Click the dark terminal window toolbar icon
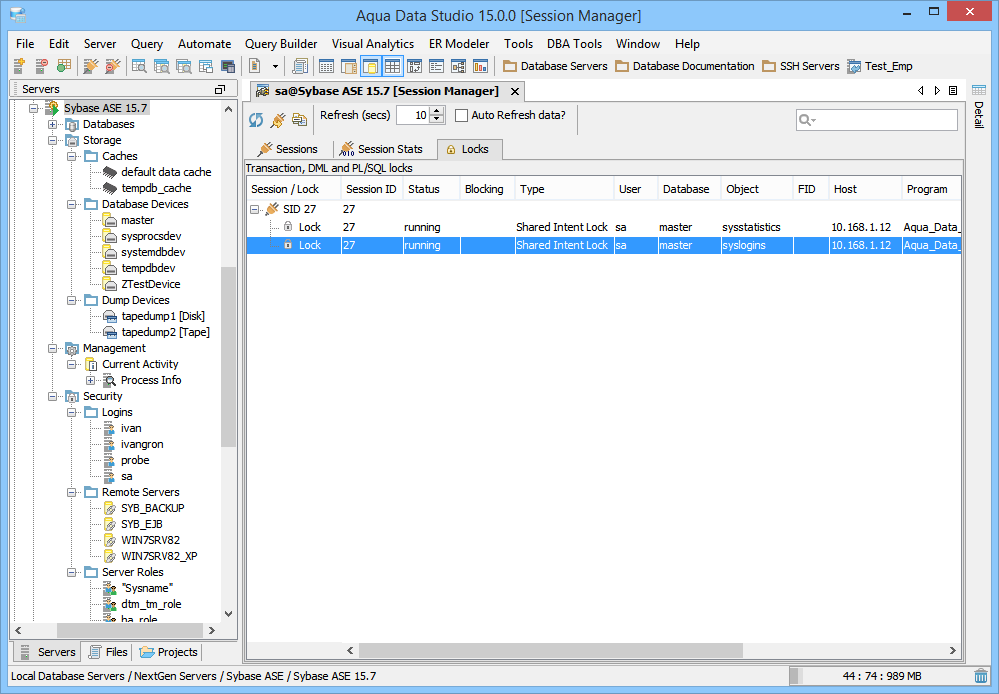Image resolution: width=999 pixels, height=694 pixels. [x=227, y=66]
